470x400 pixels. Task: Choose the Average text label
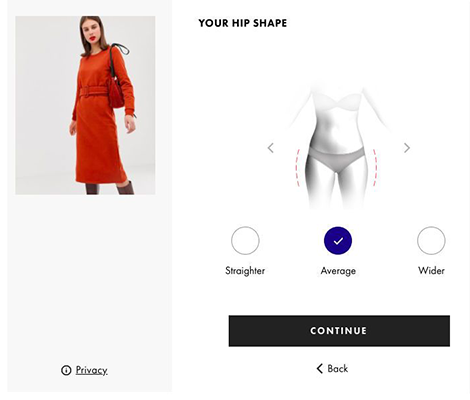coord(338,271)
